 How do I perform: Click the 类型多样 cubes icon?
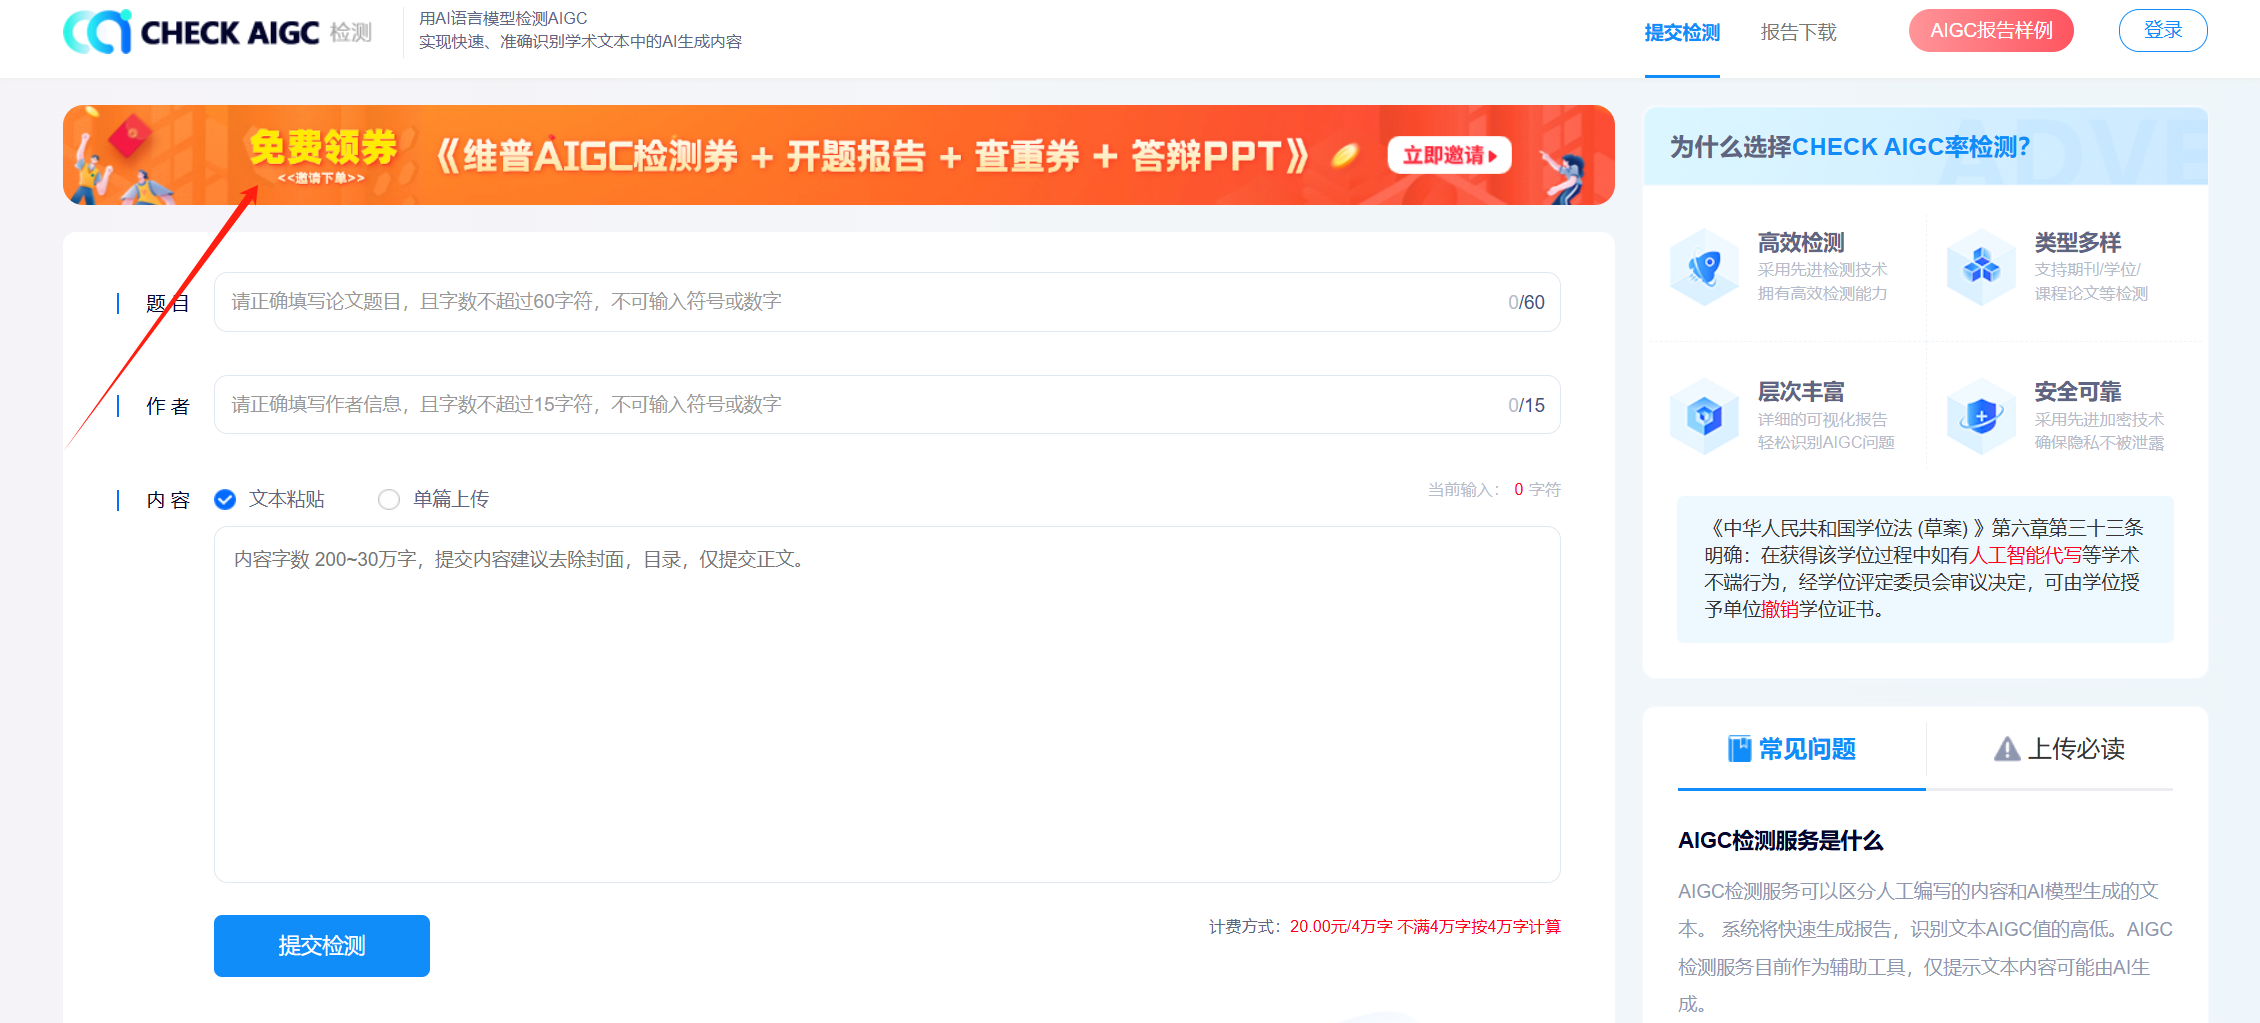point(1980,267)
